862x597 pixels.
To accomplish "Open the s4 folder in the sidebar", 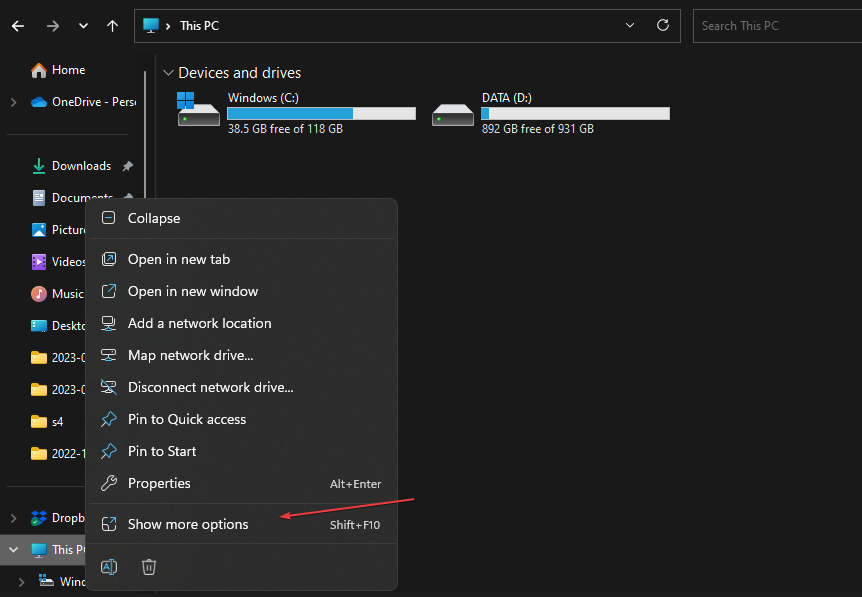I will [58, 421].
